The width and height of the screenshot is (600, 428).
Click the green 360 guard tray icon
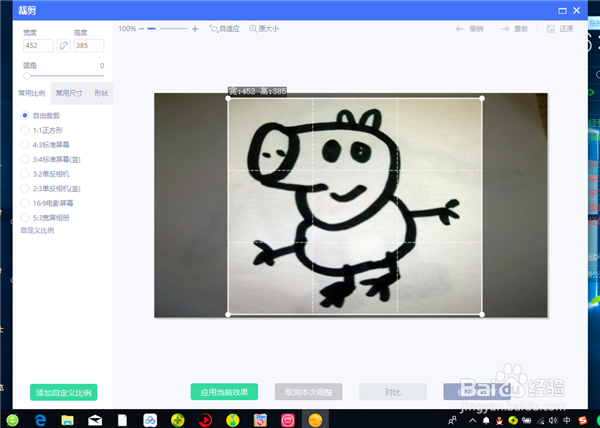pos(513,421)
